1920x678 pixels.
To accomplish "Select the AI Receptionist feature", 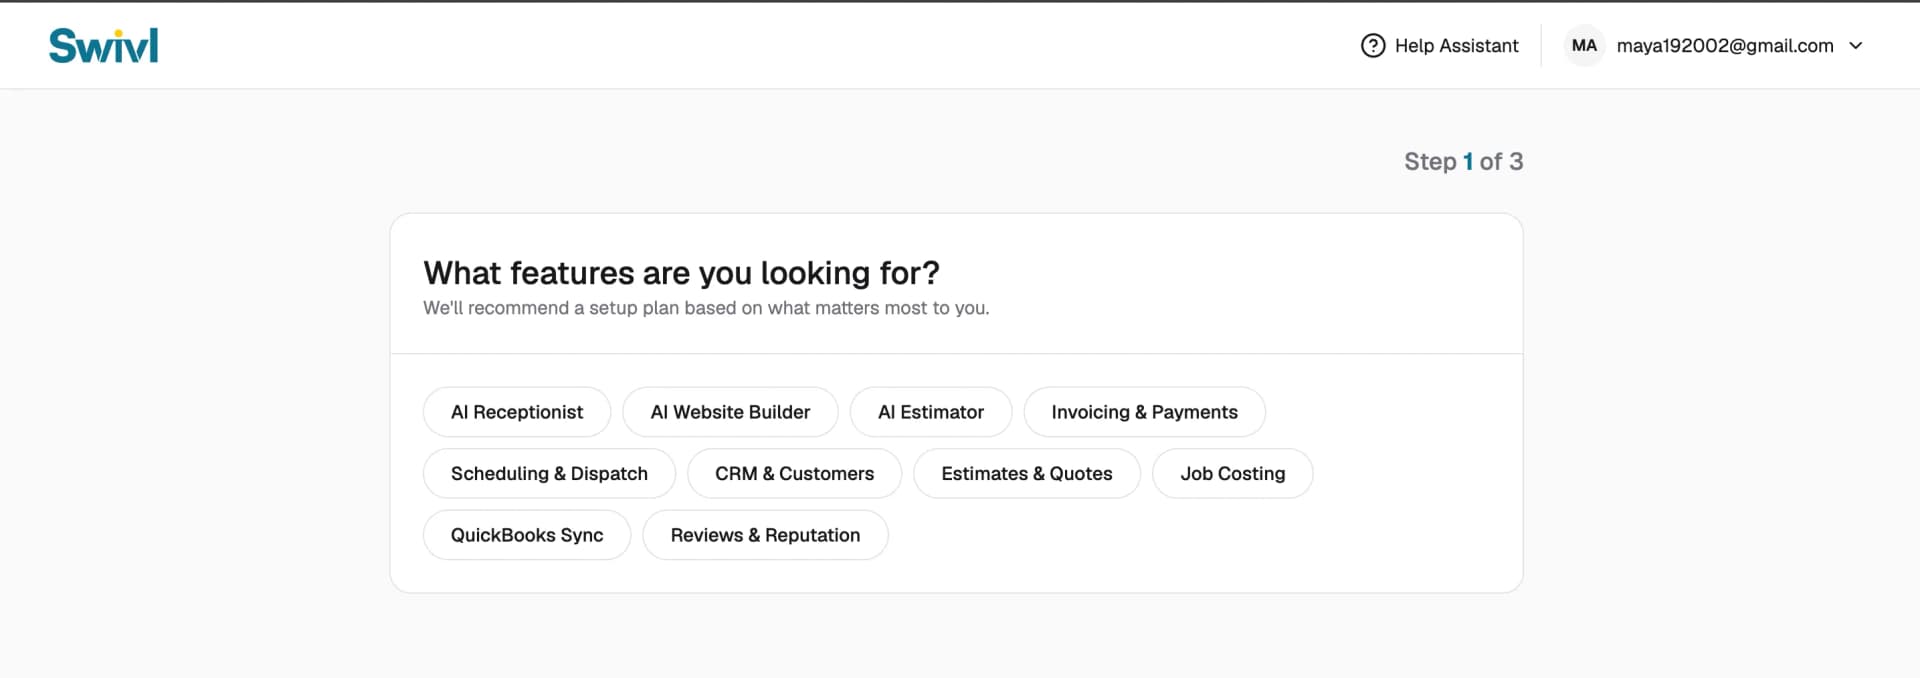I will pos(517,412).
